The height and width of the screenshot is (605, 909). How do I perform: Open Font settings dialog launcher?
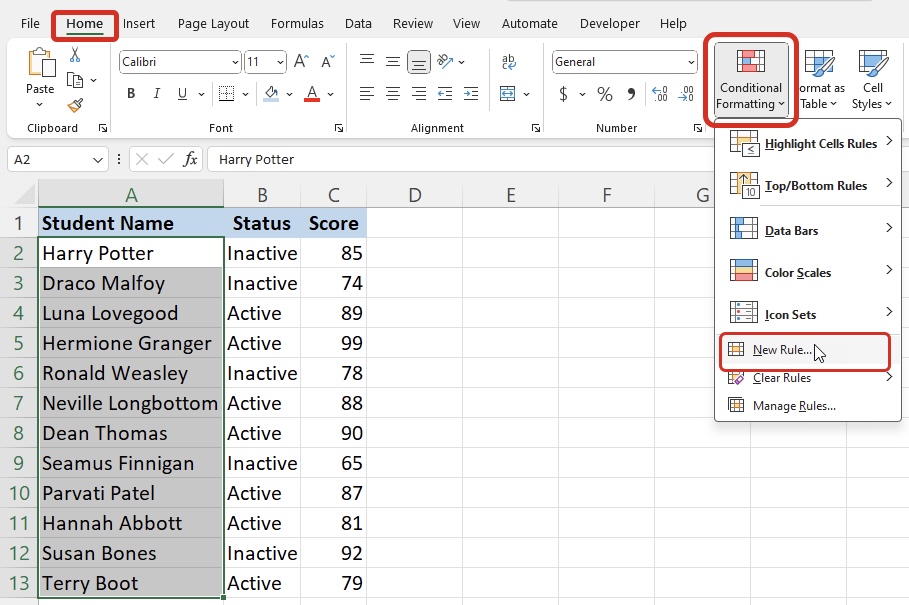pos(339,128)
